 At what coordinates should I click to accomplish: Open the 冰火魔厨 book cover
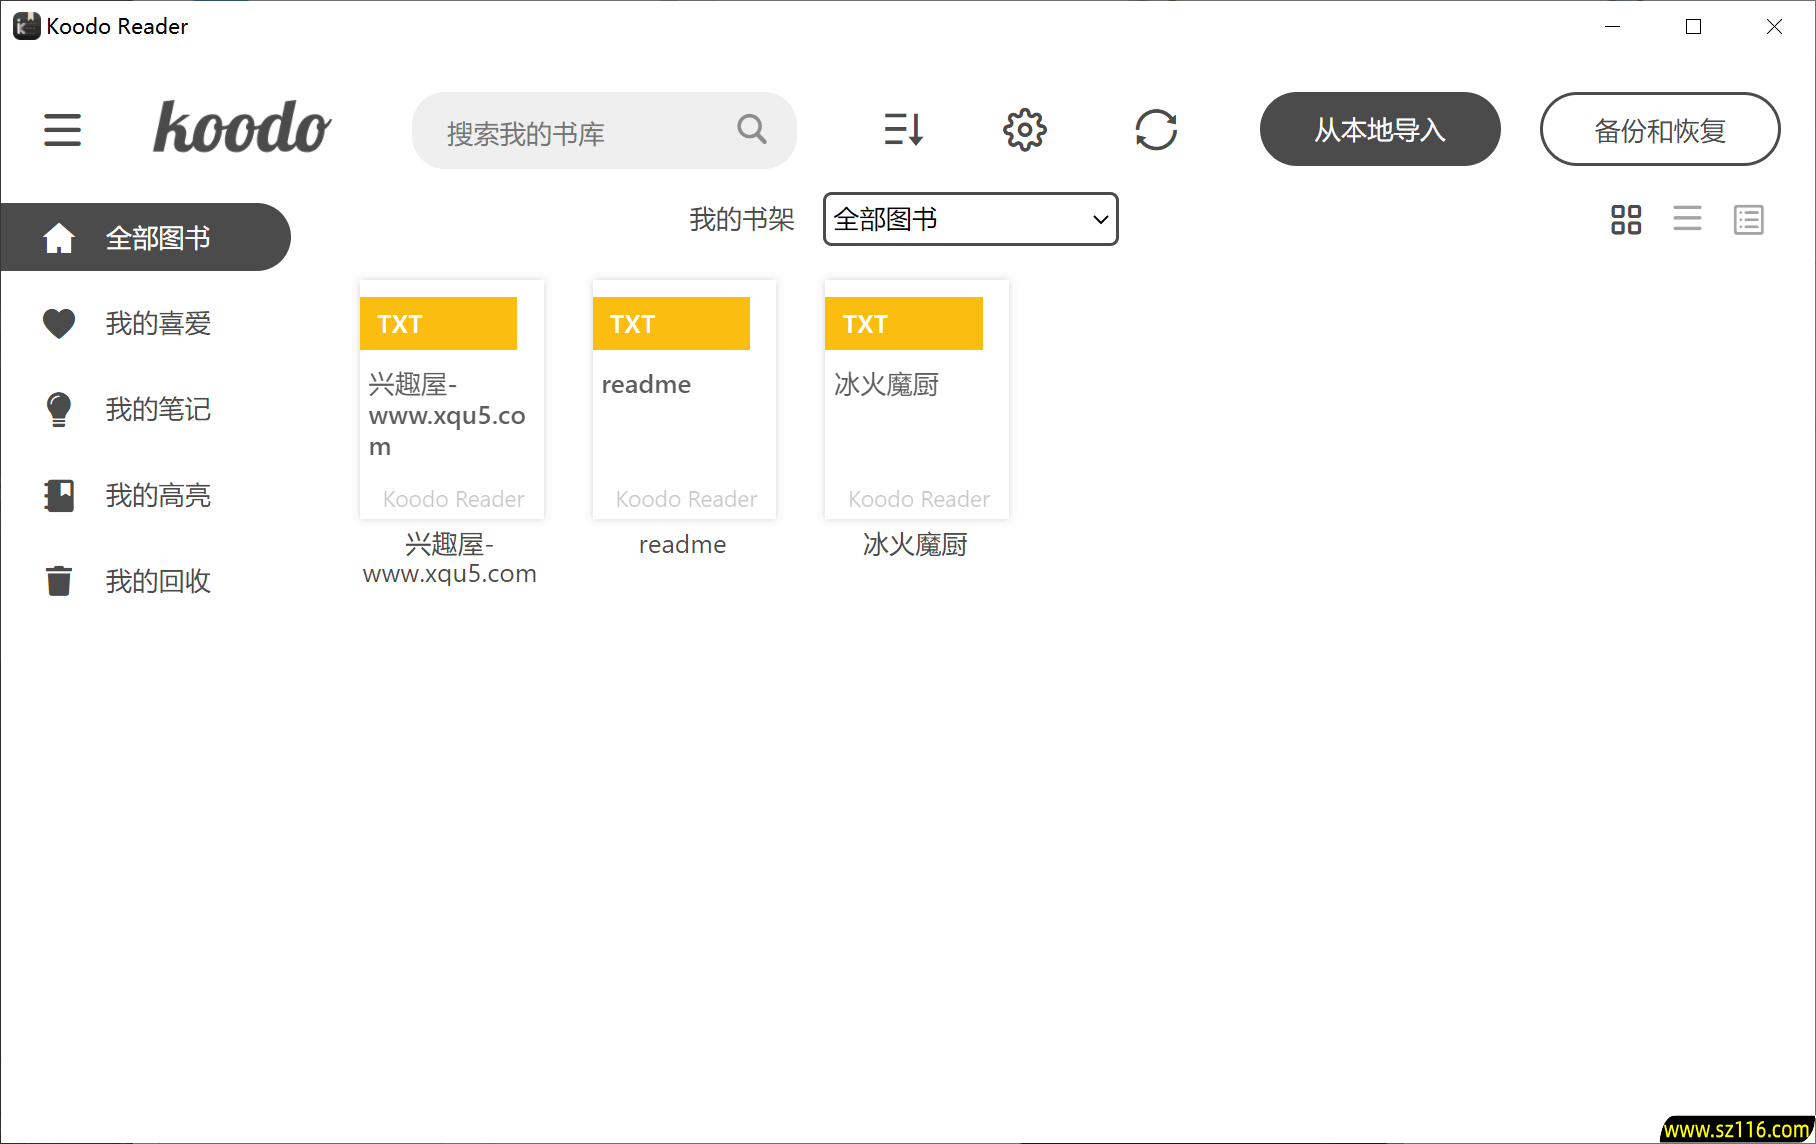coord(916,400)
